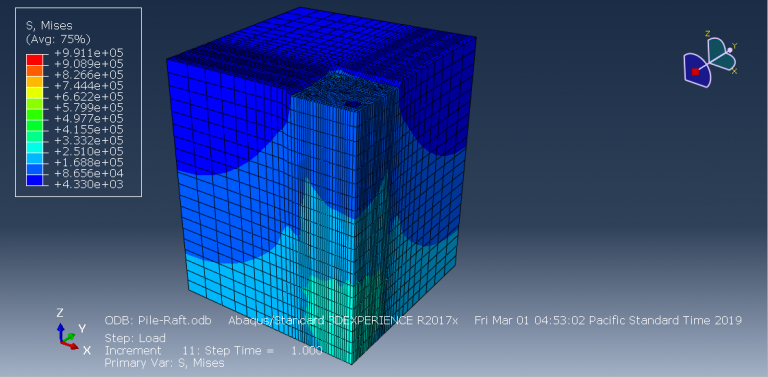Click the yellow legend color swatch
The image size is (768, 377).
click(34, 93)
